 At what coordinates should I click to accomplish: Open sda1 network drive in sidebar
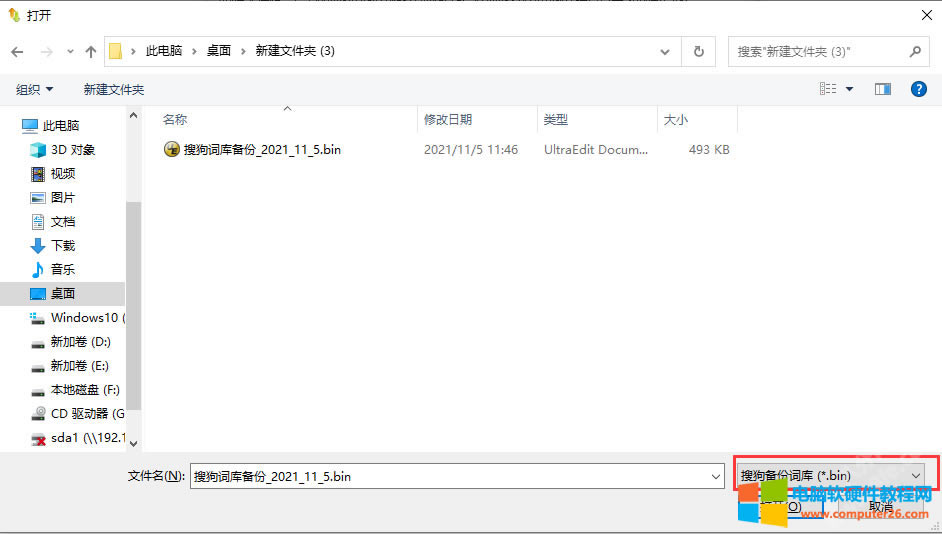click(x=77, y=438)
